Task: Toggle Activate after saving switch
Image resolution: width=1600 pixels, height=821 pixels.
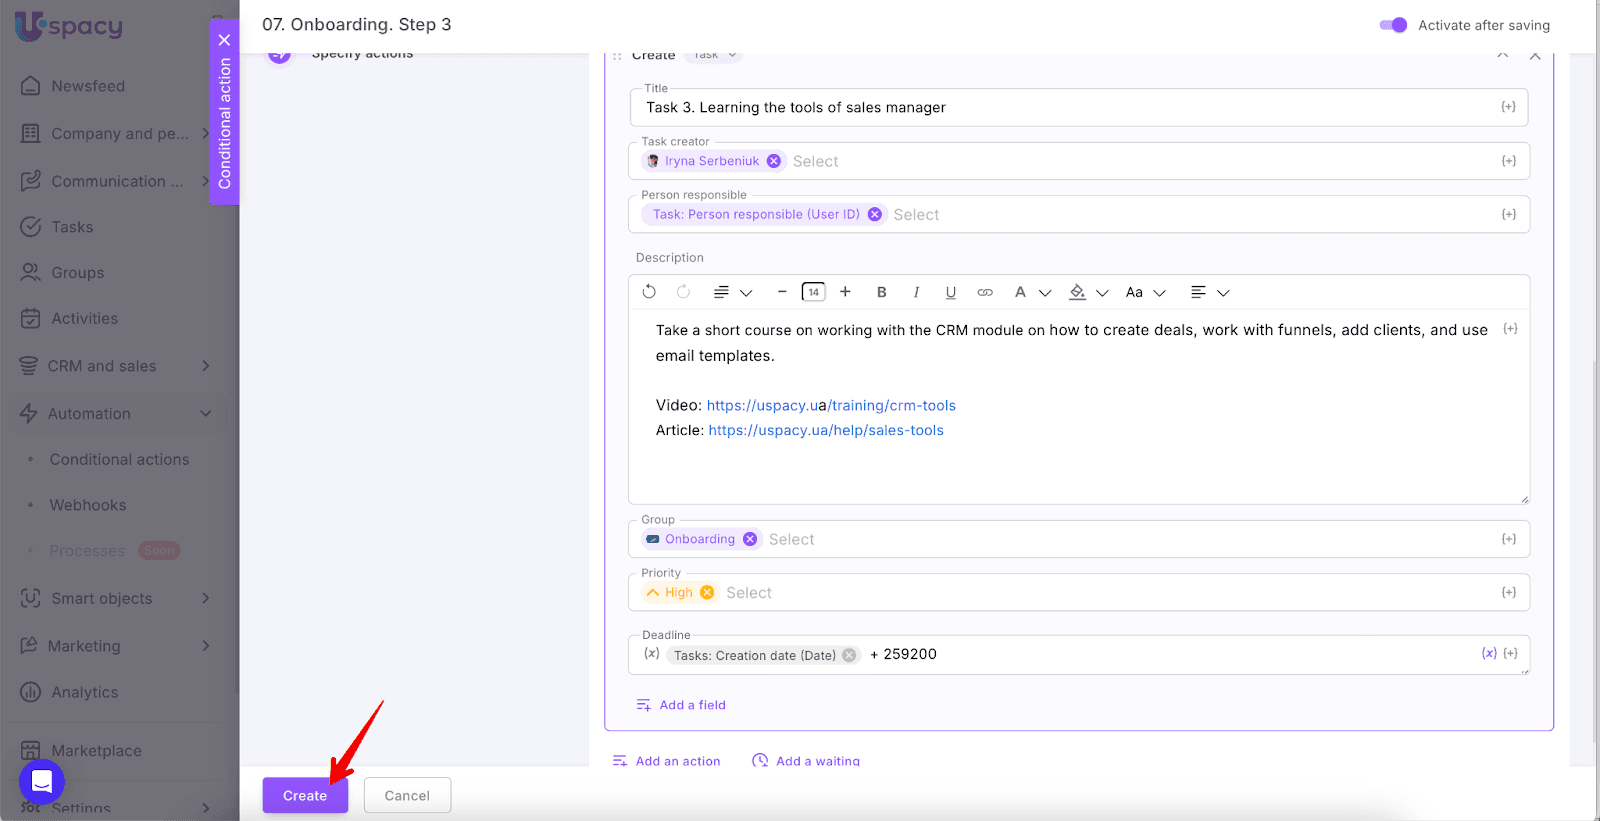Action: coord(1393,25)
